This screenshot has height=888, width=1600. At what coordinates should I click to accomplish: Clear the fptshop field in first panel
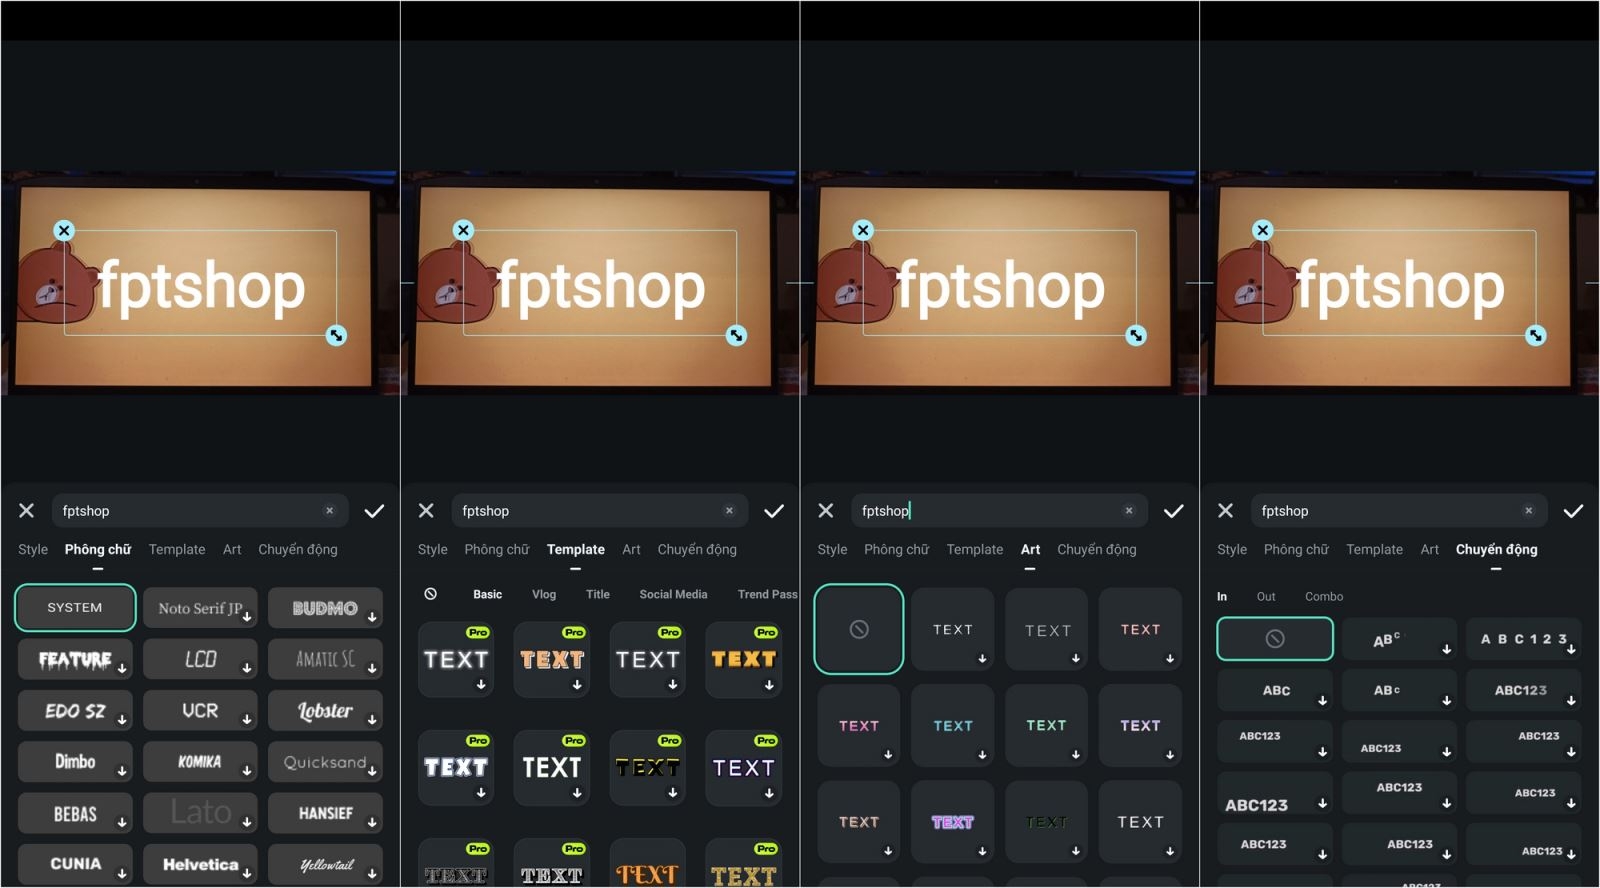point(330,511)
